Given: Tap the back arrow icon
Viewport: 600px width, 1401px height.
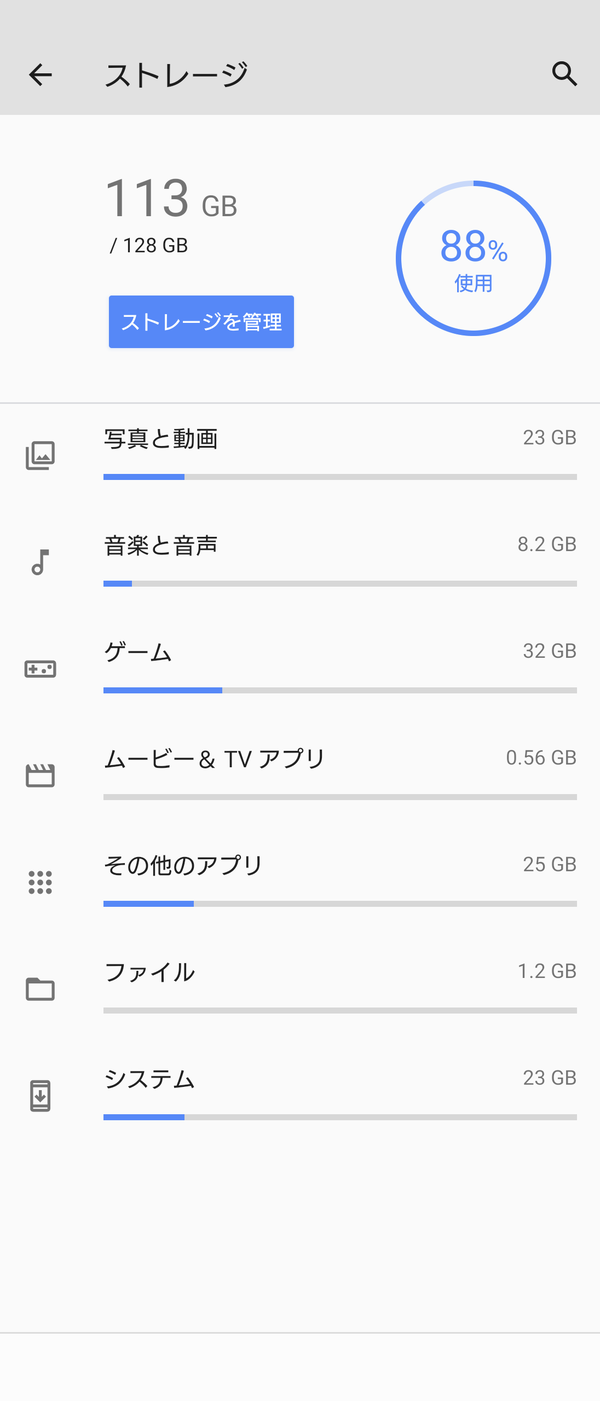Looking at the screenshot, I should [40, 74].
